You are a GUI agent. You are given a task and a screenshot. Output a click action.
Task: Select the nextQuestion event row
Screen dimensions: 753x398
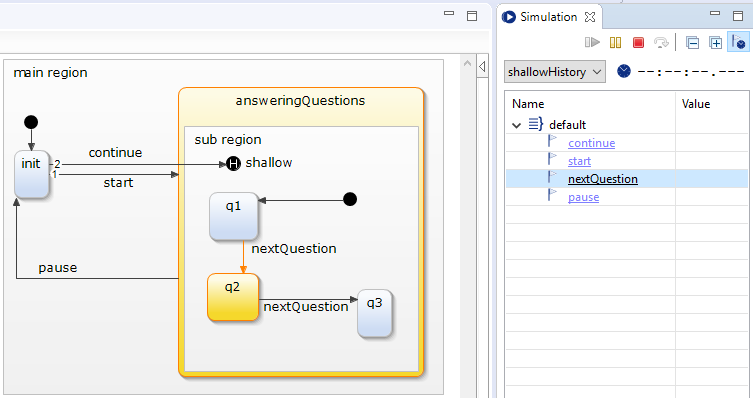click(627, 179)
